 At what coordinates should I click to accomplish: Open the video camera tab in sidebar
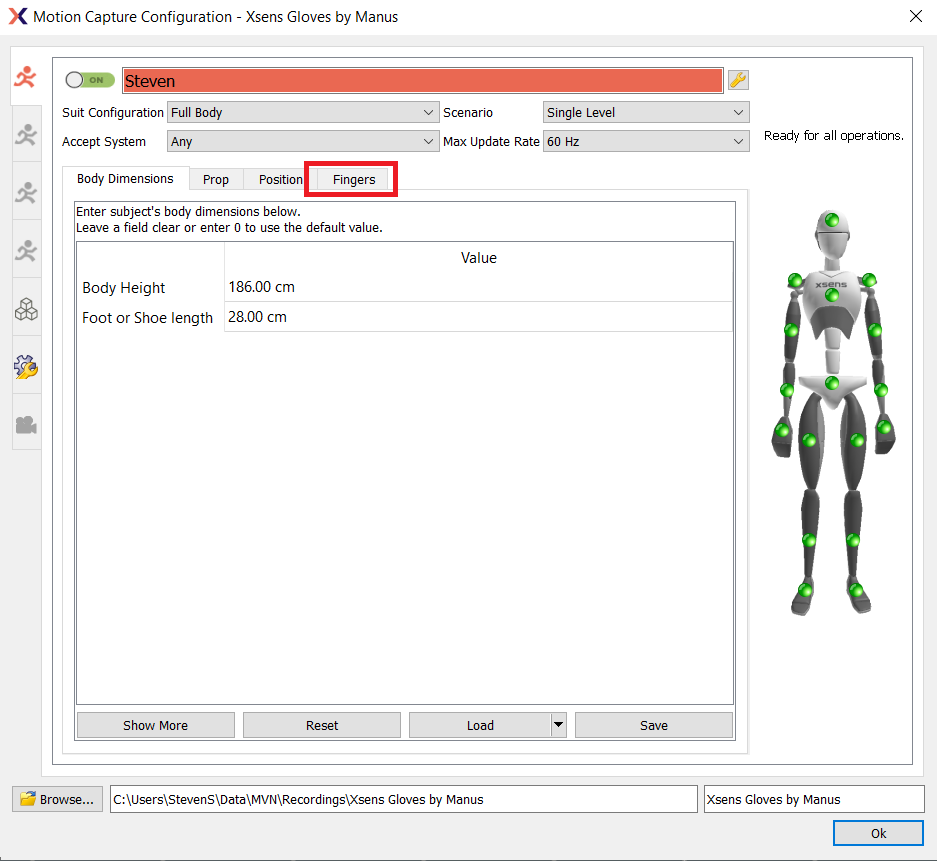click(x=26, y=425)
